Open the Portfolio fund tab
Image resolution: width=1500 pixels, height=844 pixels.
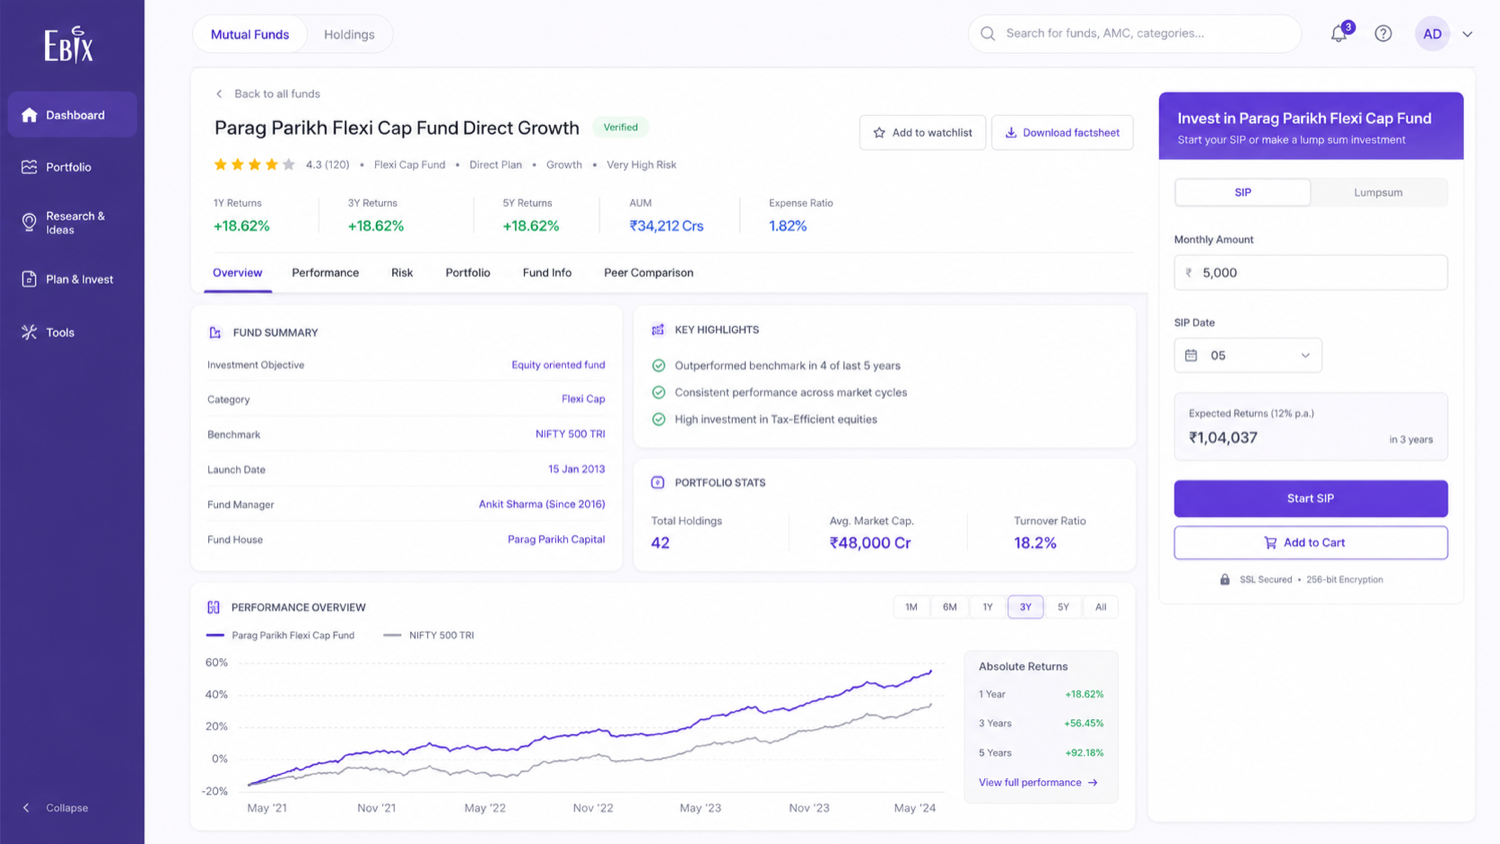(468, 273)
